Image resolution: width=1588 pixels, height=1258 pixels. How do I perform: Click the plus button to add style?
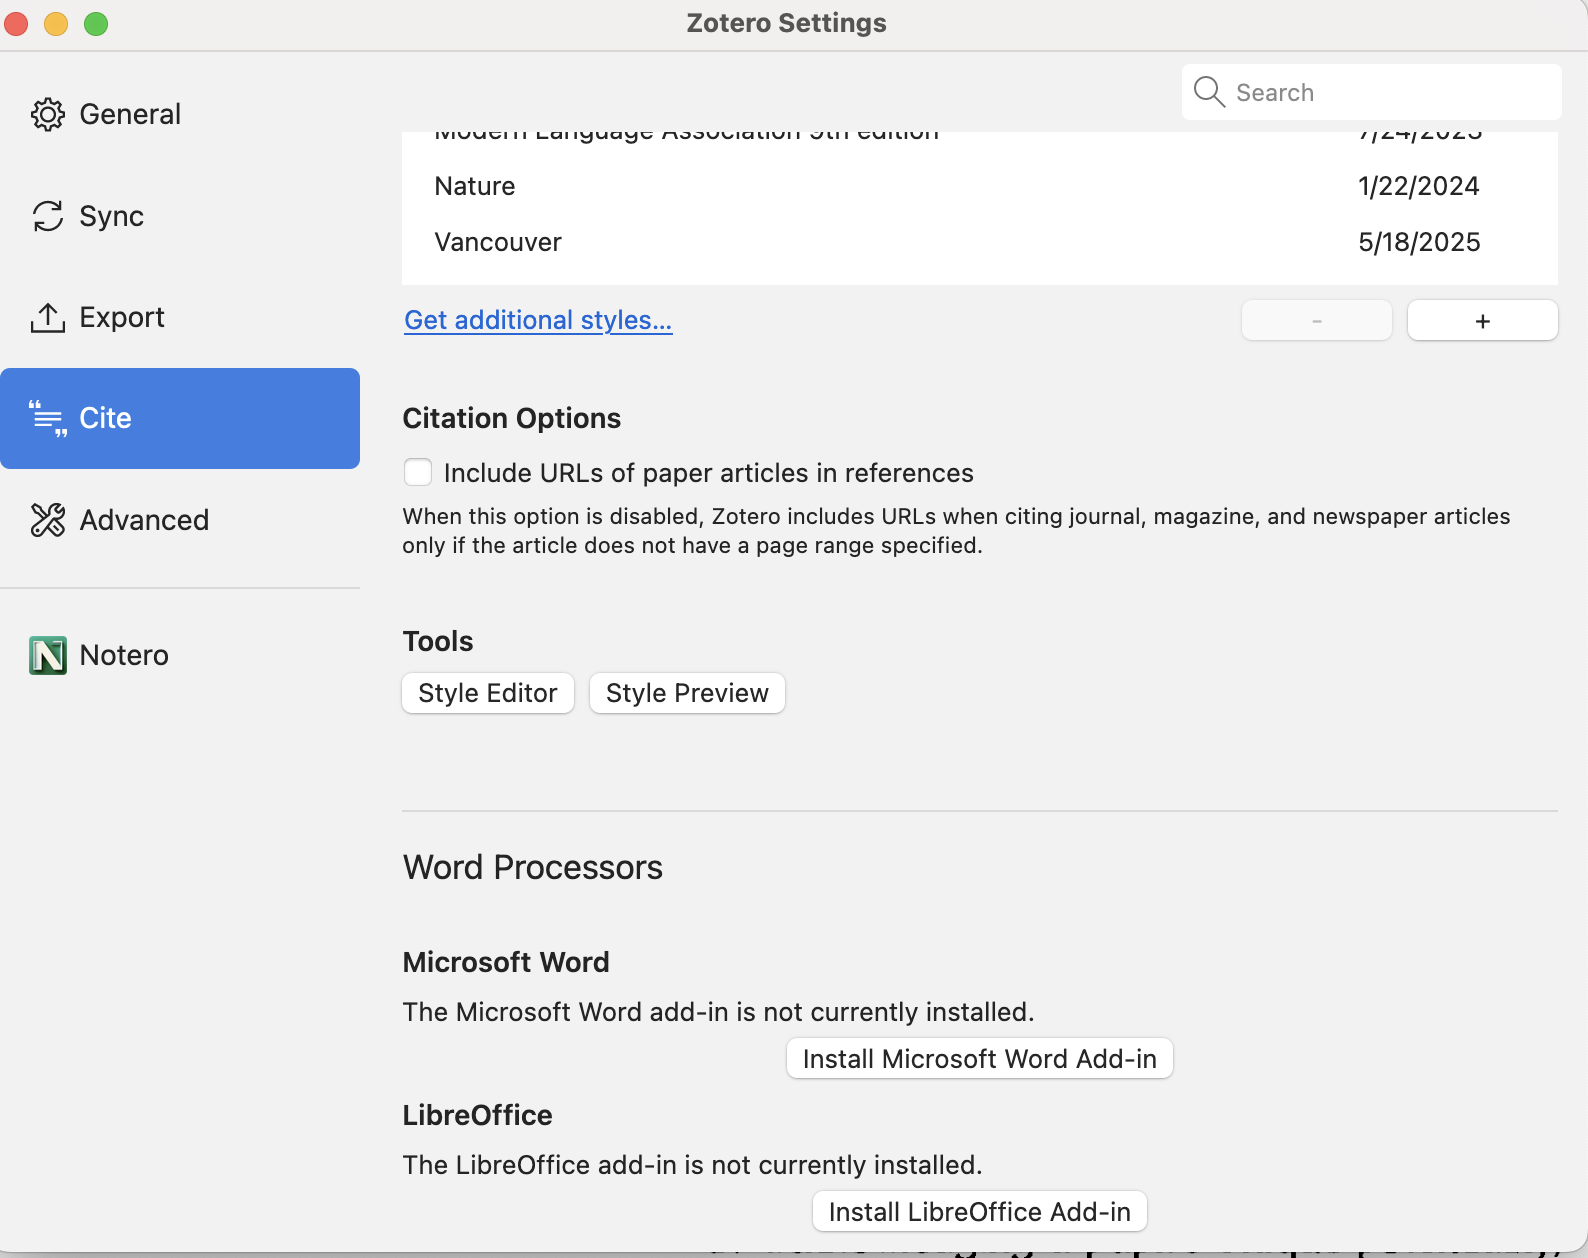[x=1483, y=320]
